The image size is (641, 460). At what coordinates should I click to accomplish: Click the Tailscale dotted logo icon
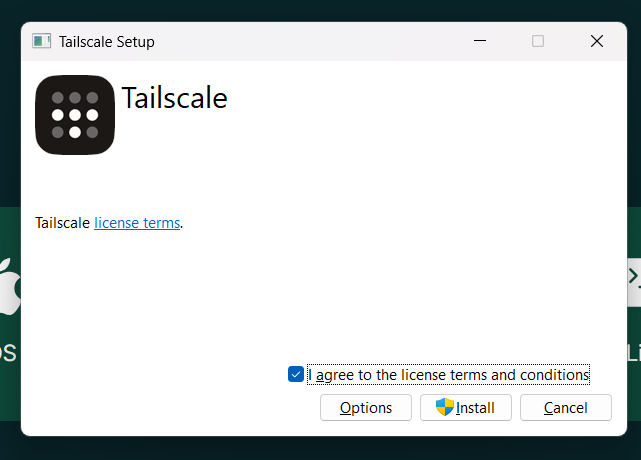click(x=75, y=115)
